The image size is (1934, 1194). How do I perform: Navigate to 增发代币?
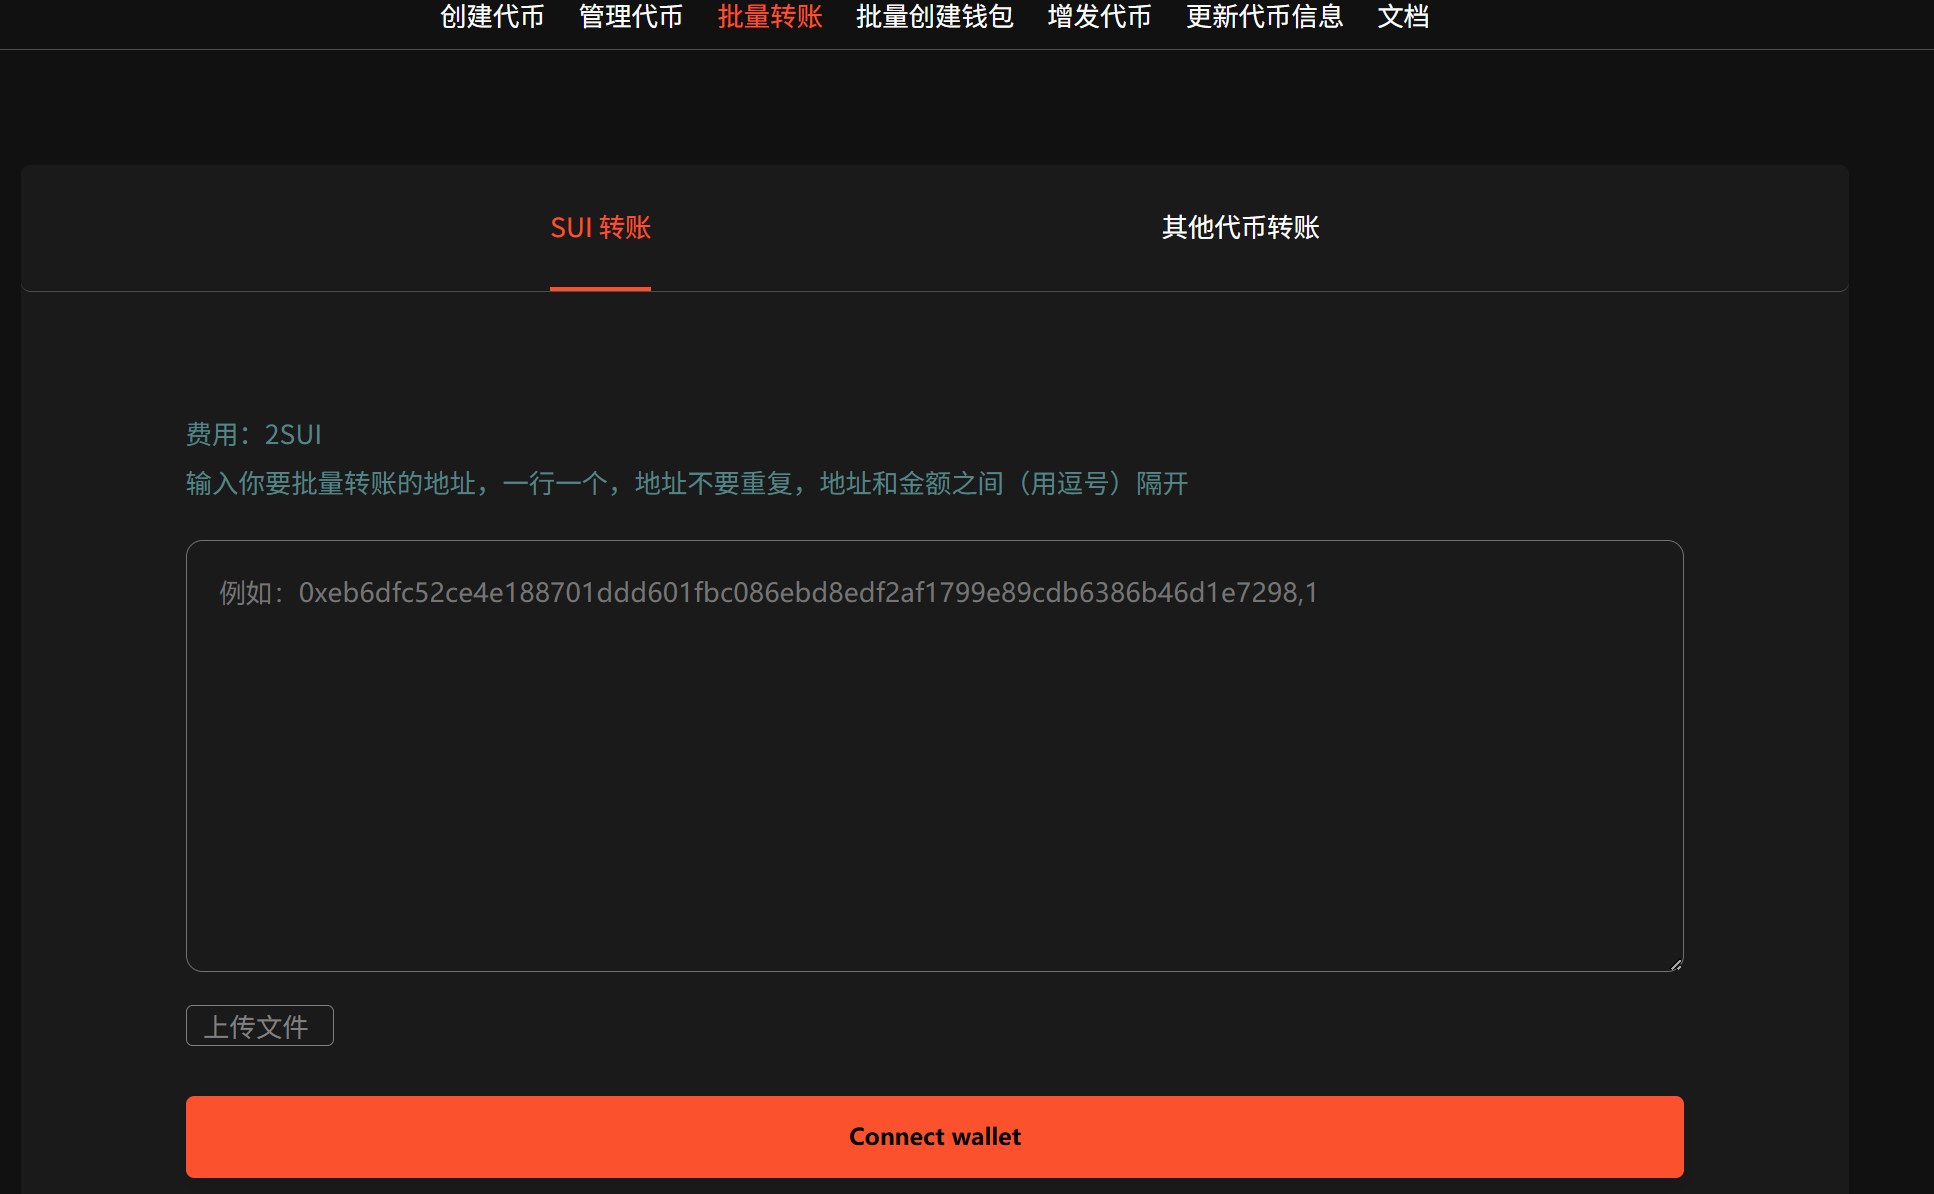[1100, 17]
